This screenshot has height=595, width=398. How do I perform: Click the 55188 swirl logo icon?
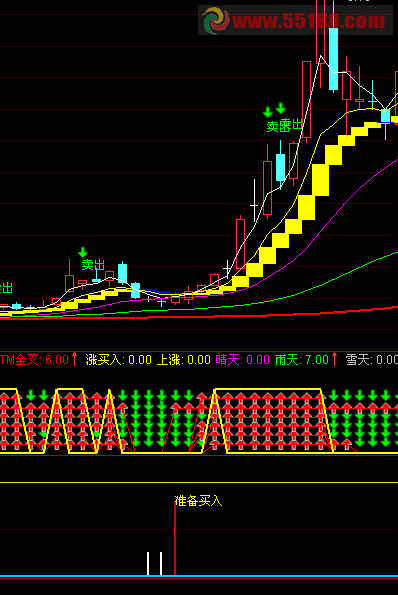pos(215,20)
